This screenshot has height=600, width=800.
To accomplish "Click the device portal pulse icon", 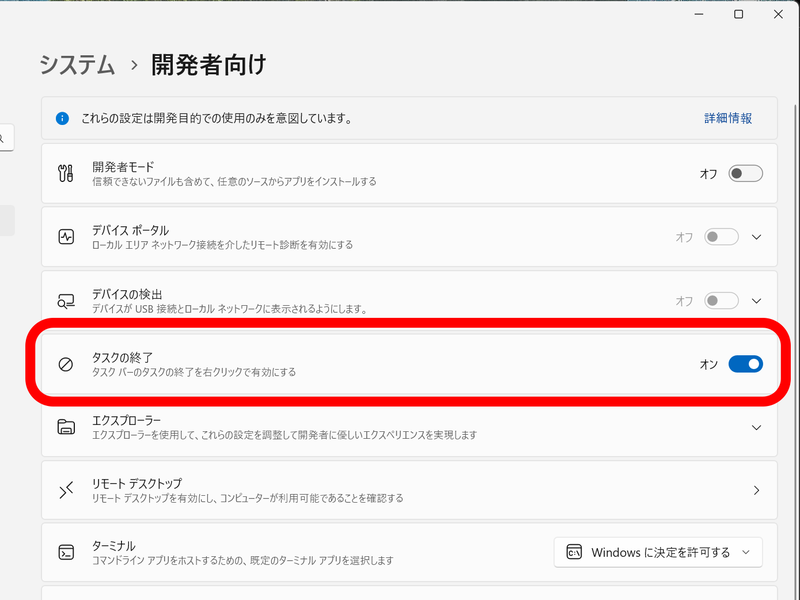I will coord(66,236).
